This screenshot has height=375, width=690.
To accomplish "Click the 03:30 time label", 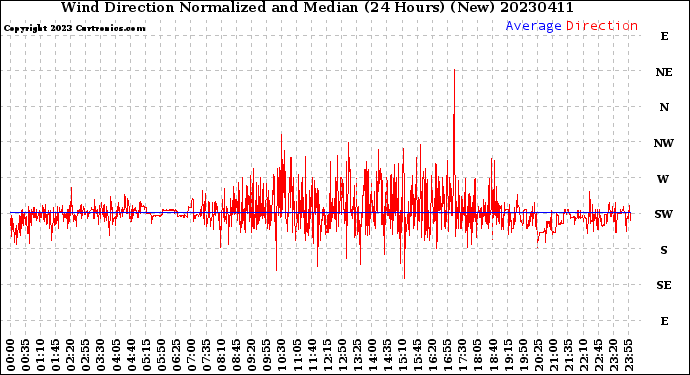I will tap(101, 355).
